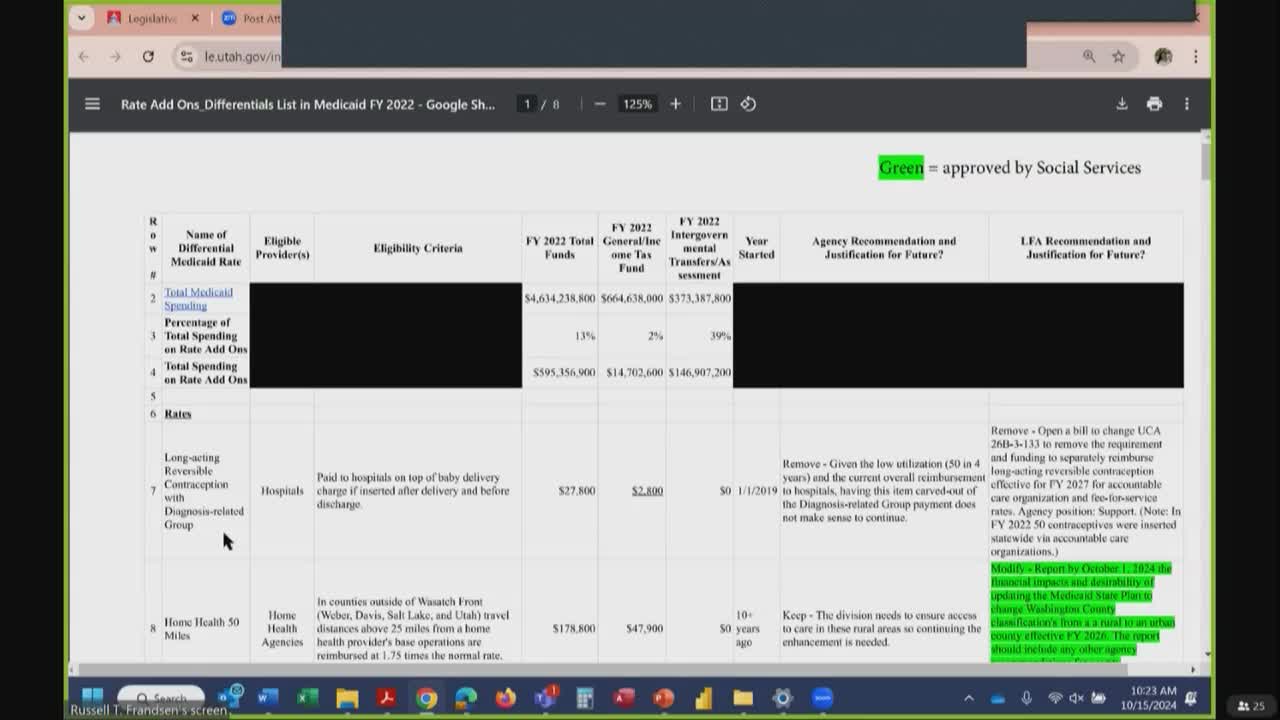
Task: Click the 125% zoom level field
Action: point(637,104)
